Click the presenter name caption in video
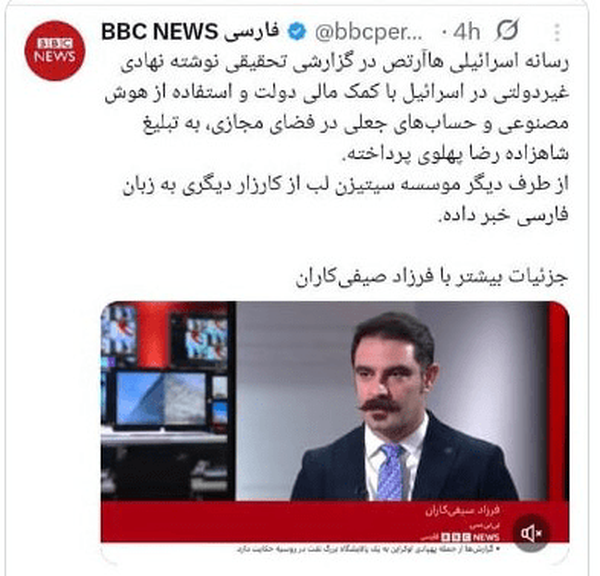 [462, 511]
